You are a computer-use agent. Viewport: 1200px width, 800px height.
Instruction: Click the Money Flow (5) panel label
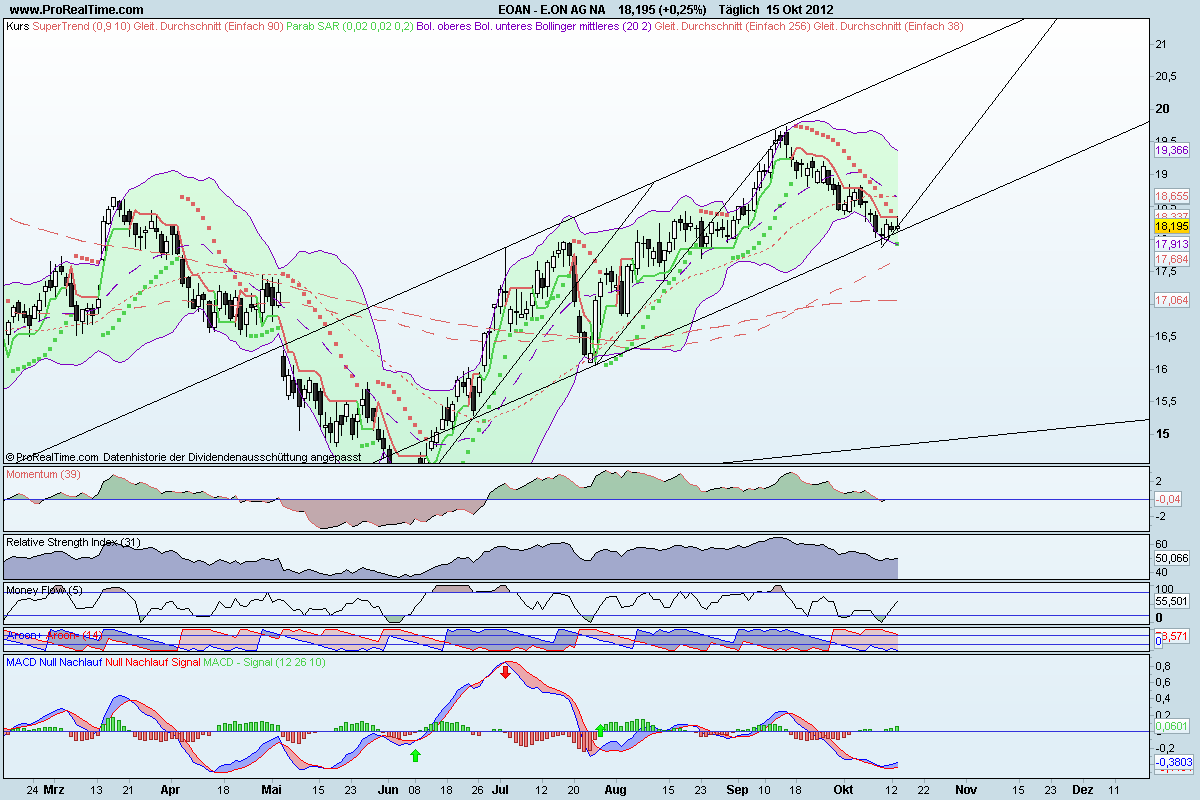click(45, 590)
